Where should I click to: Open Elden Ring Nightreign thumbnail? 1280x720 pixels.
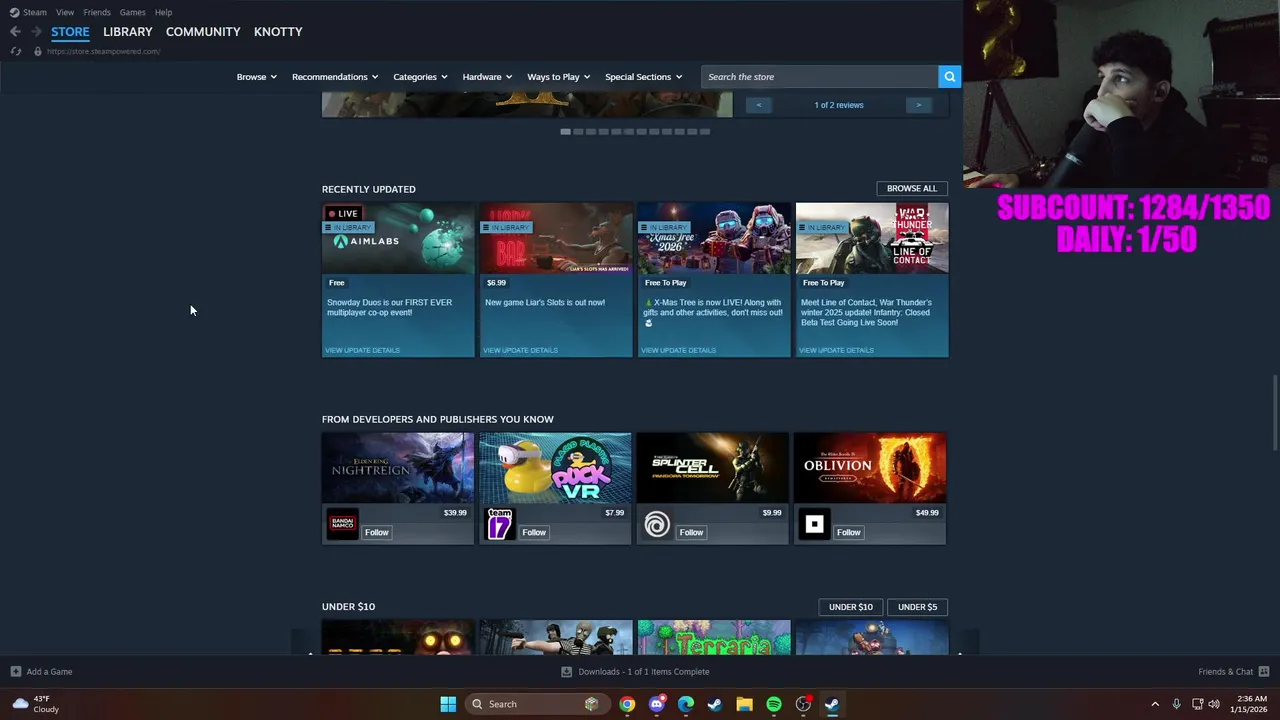point(398,467)
